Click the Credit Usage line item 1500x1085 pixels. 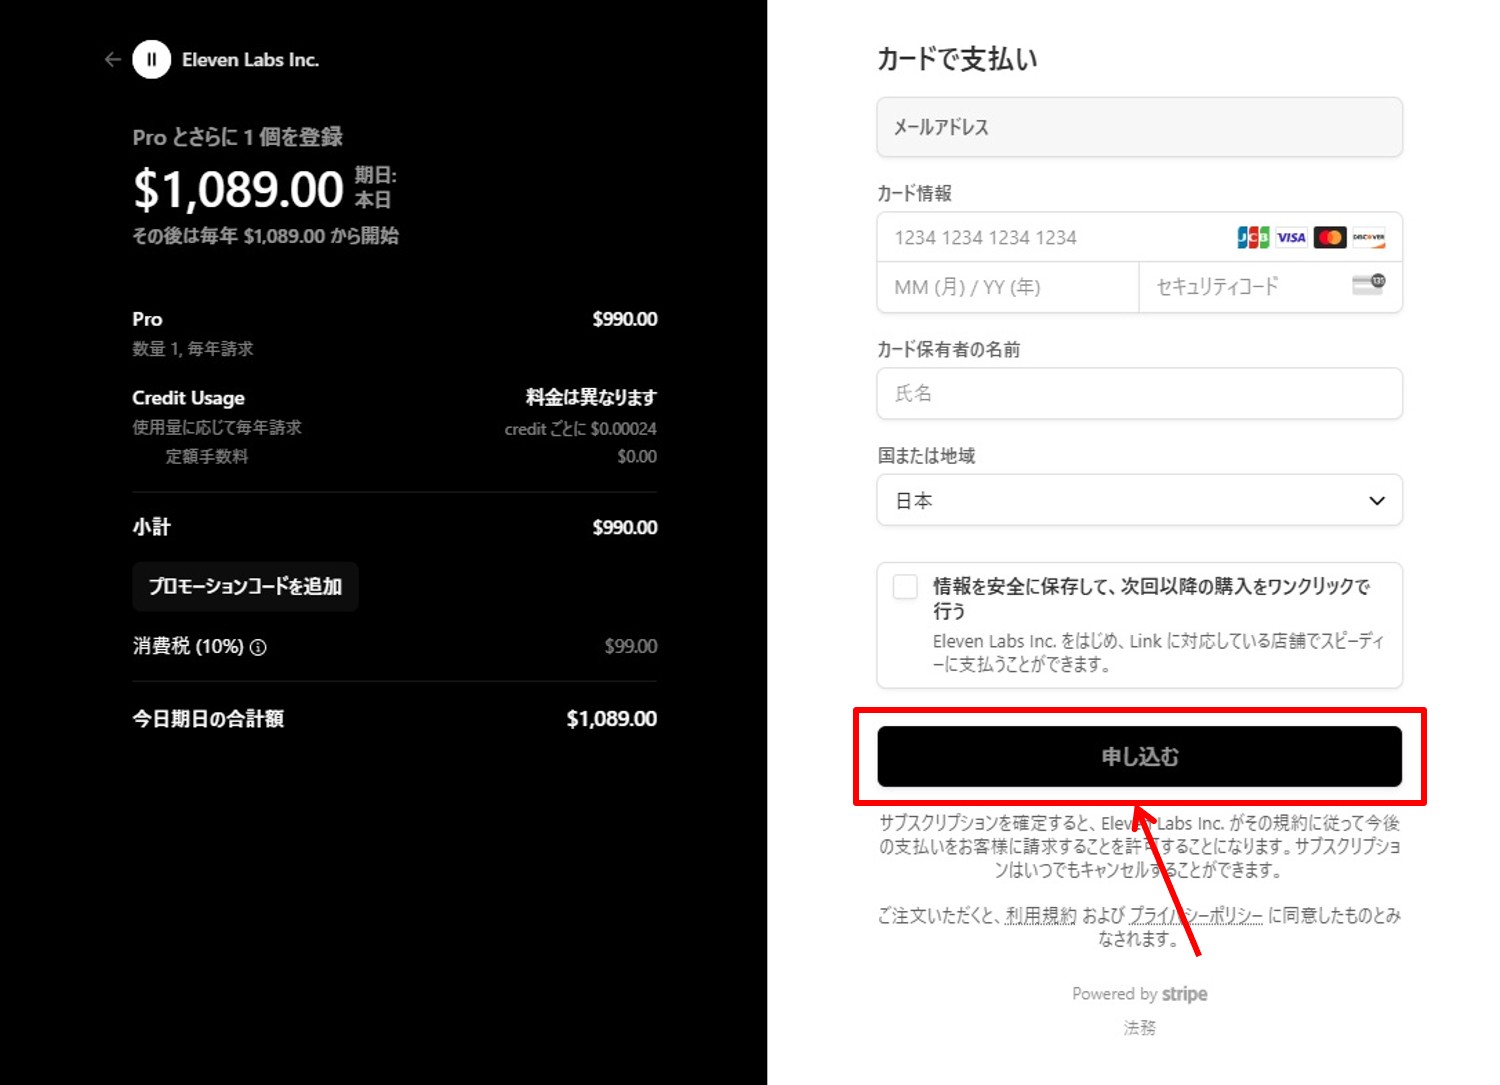188,398
